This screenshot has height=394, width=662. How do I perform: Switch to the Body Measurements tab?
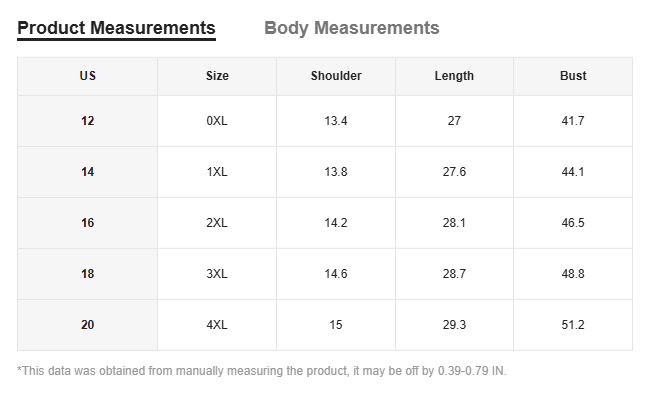352,28
